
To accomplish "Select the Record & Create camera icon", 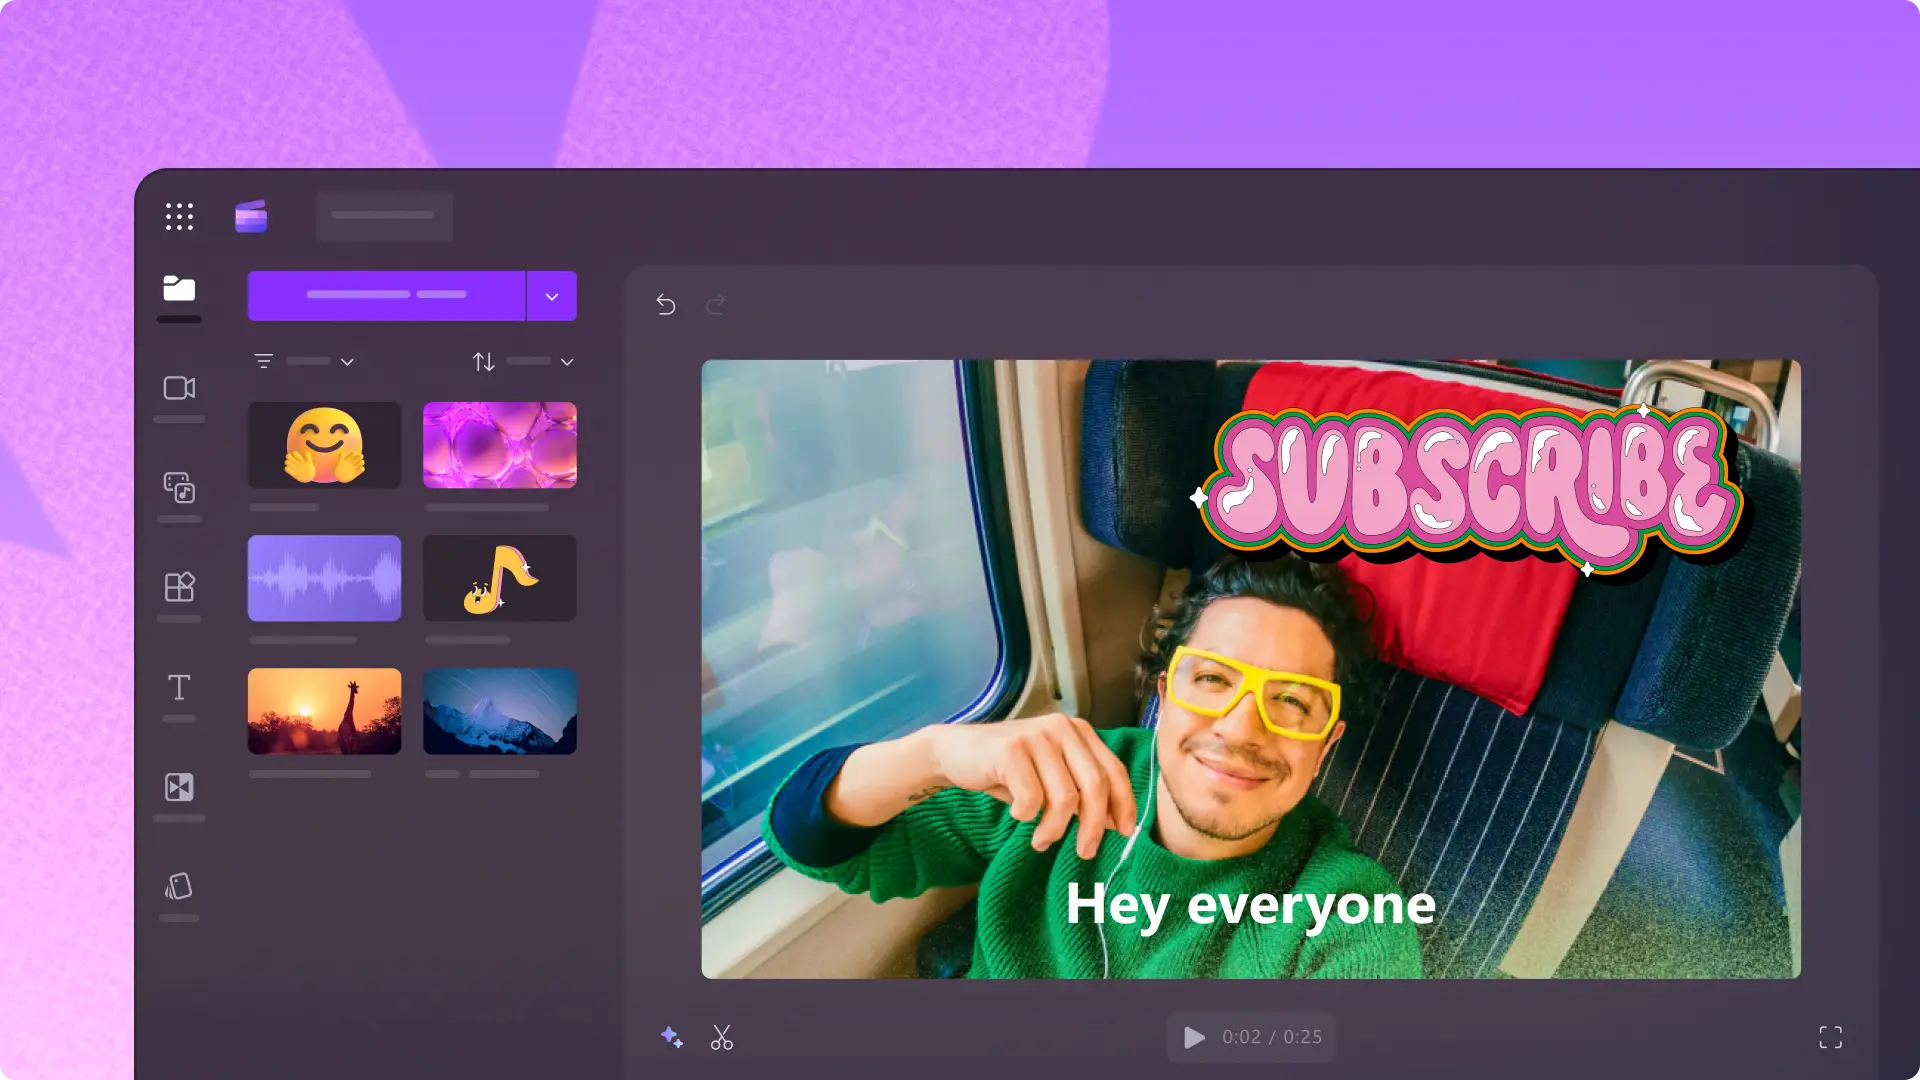I will click(x=179, y=389).
